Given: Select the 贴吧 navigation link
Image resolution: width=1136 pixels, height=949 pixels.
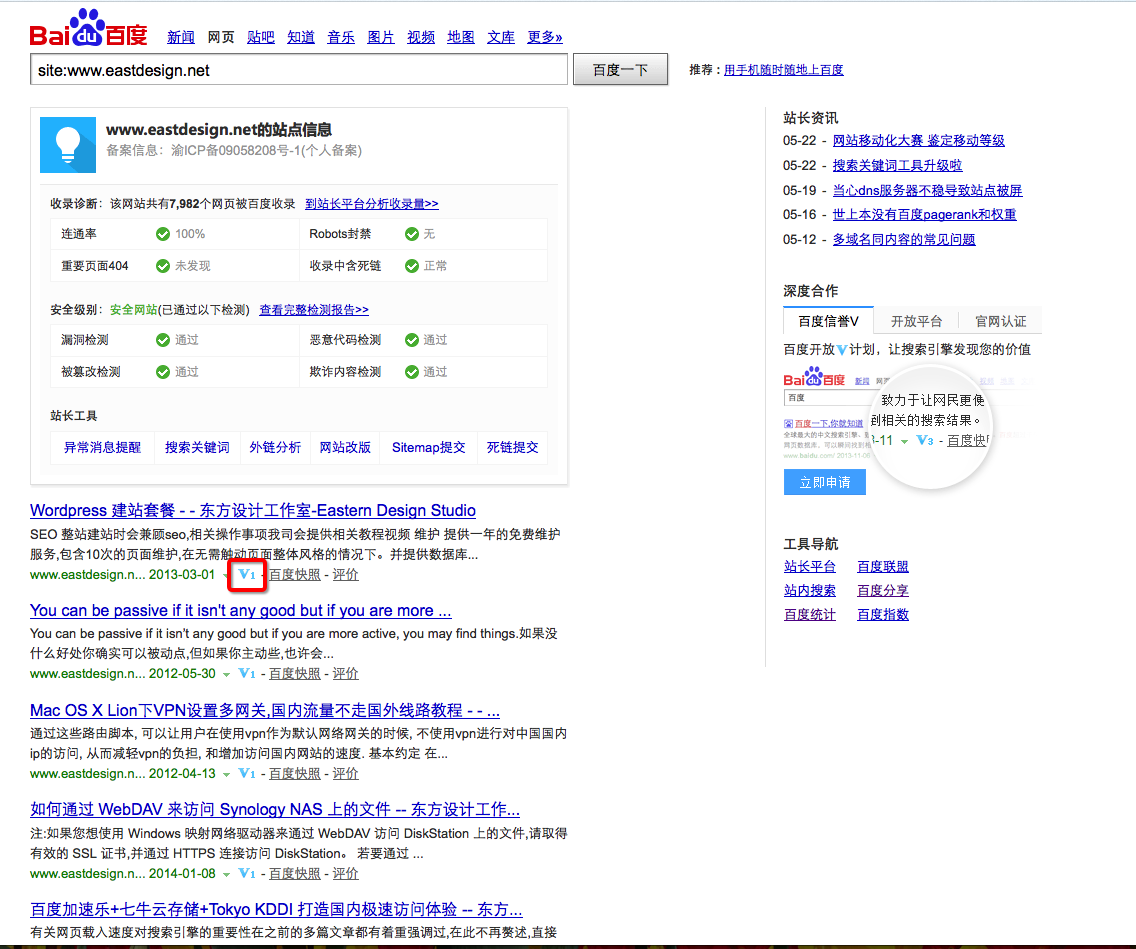Looking at the screenshot, I should pos(261,37).
